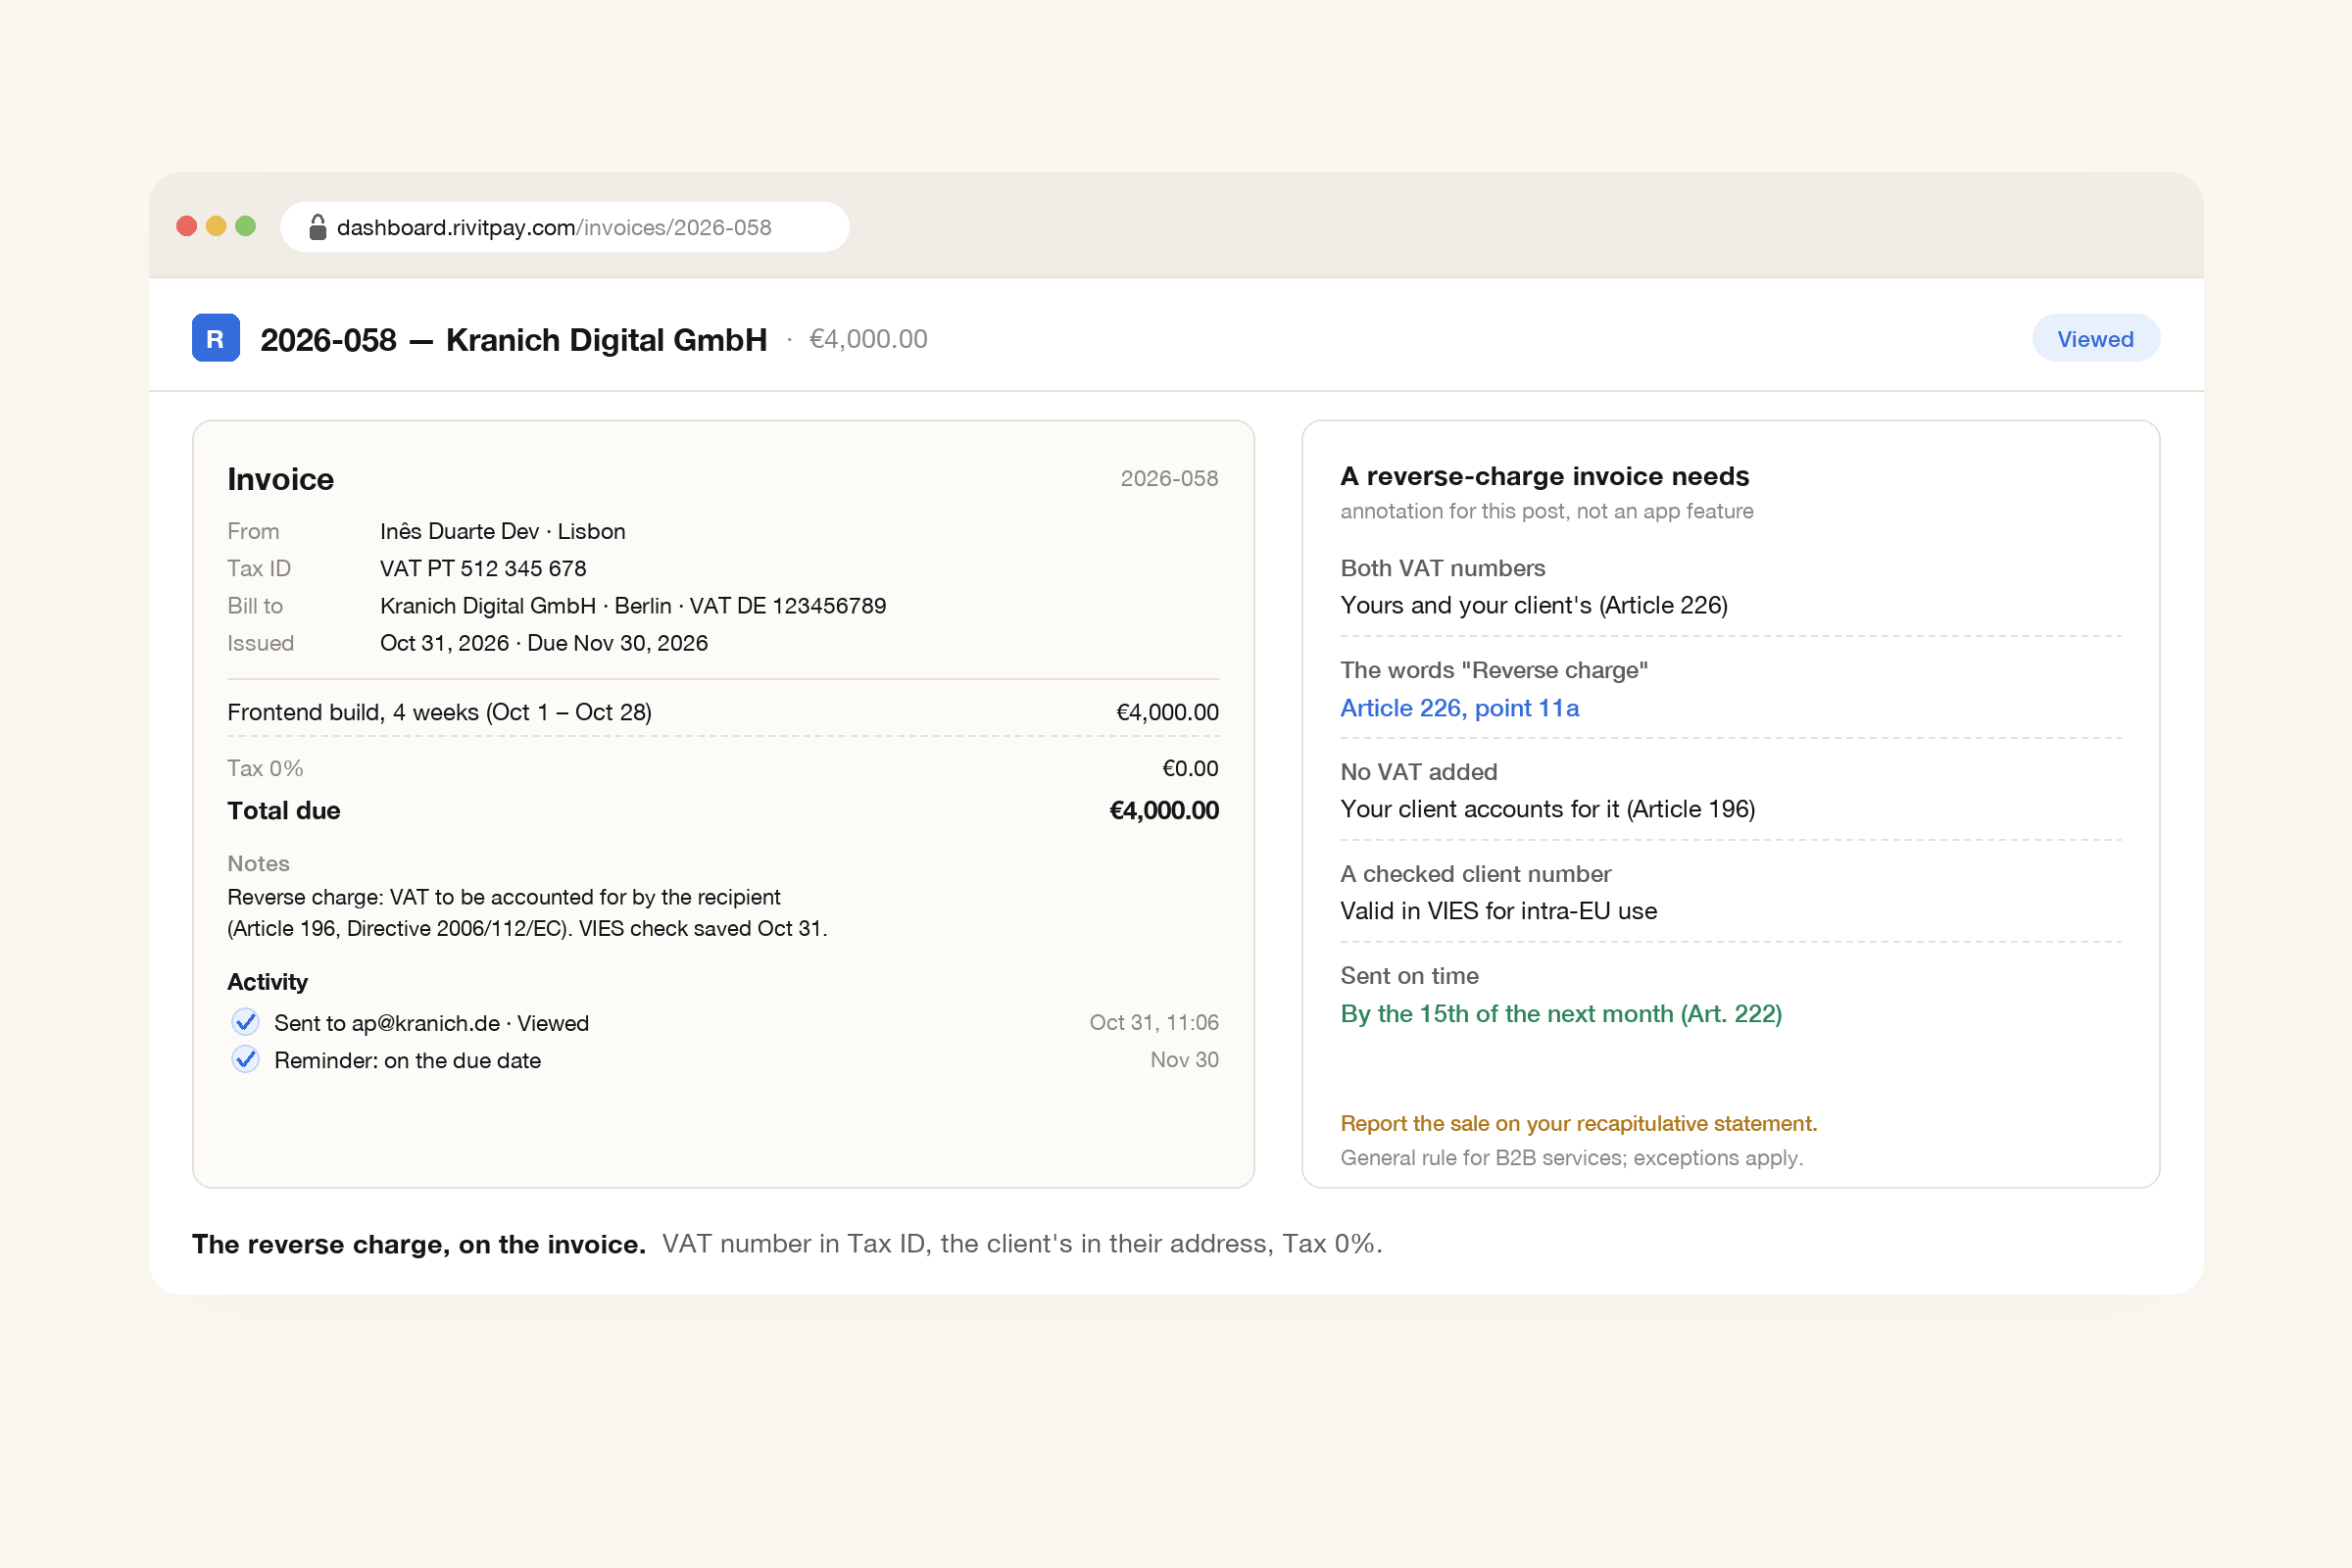Viewport: 2352px width, 1568px height.
Task: Click the From field label
Action: coord(253,531)
